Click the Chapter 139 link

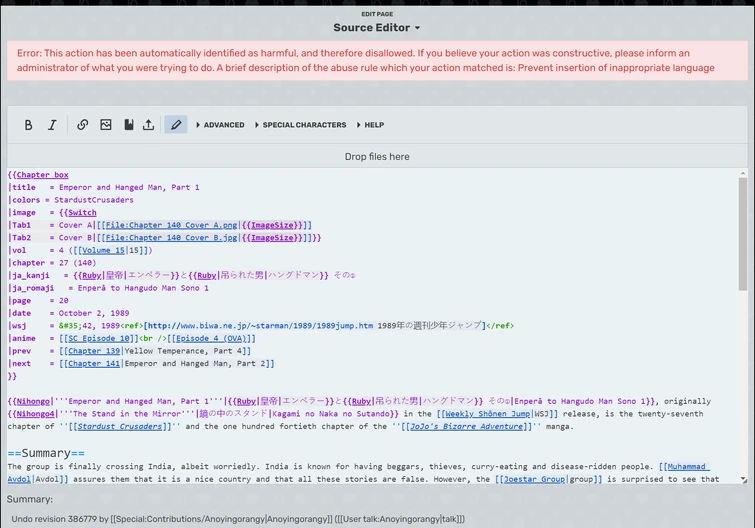pyautogui.click(x=94, y=351)
